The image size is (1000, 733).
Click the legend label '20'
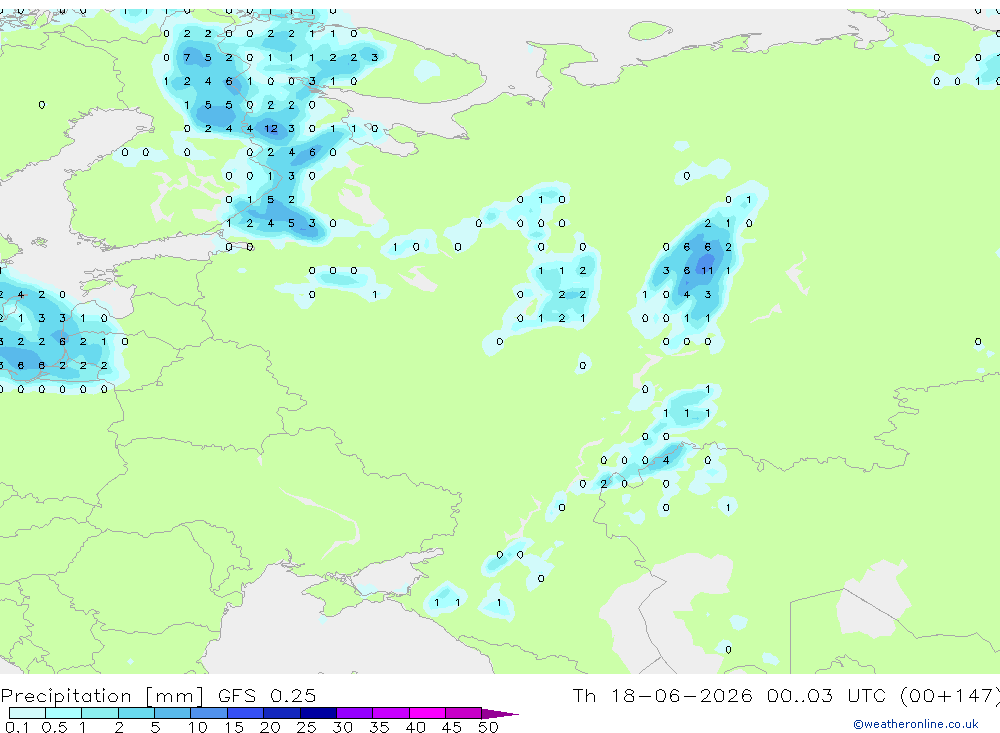click(x=270, y=727)
